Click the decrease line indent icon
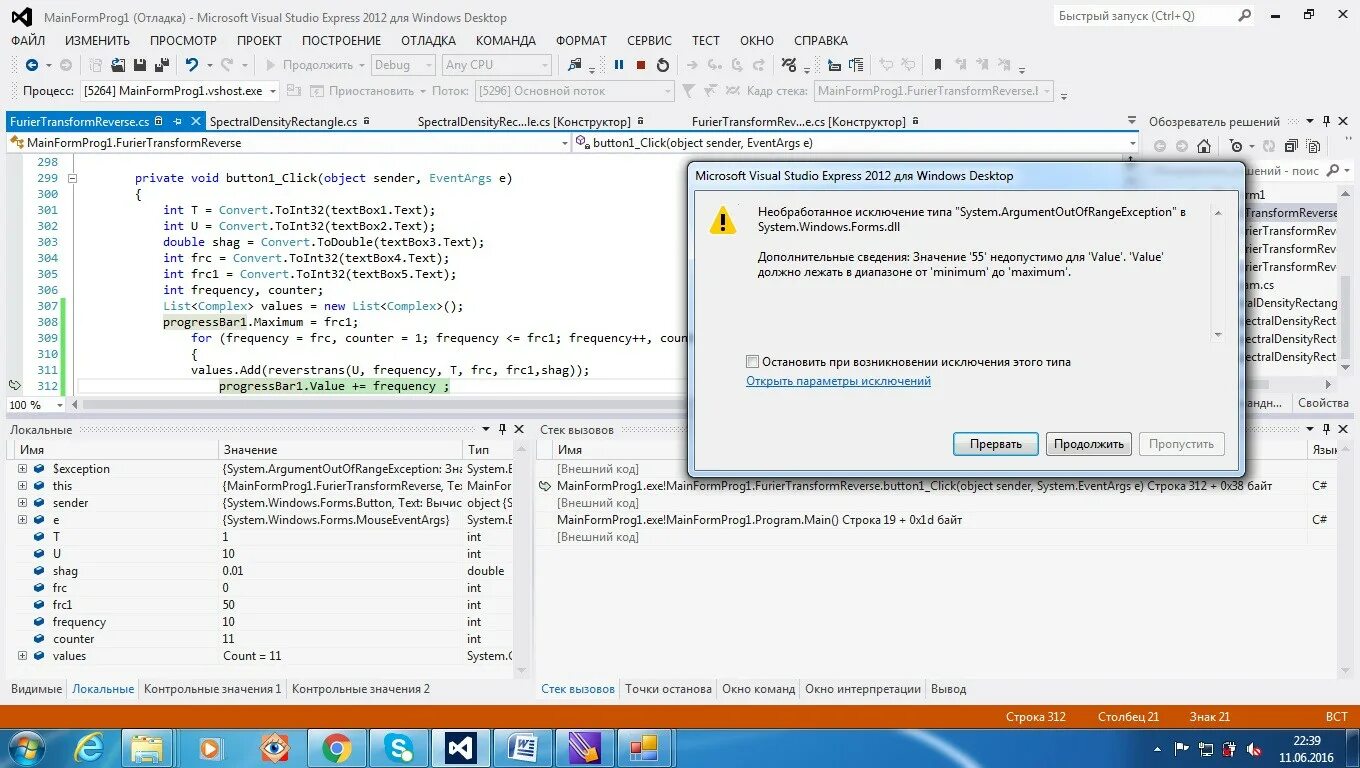 834,65
